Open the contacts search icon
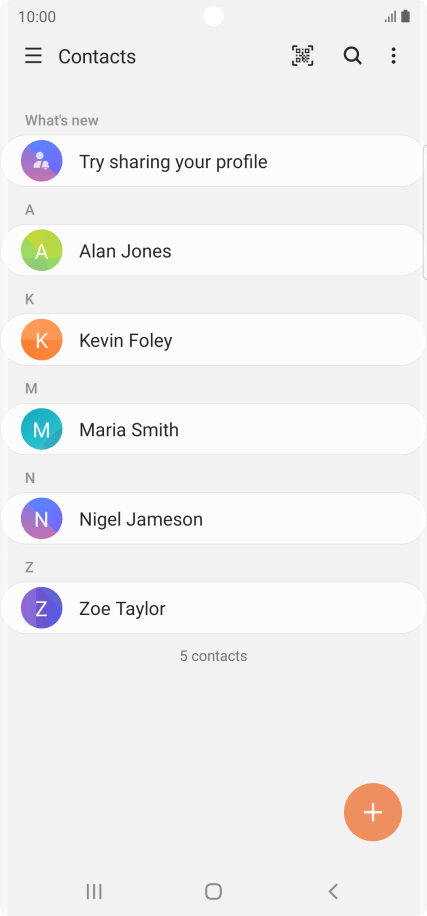The height and width of the screenshot is (916, 427). tap(352, 56)
